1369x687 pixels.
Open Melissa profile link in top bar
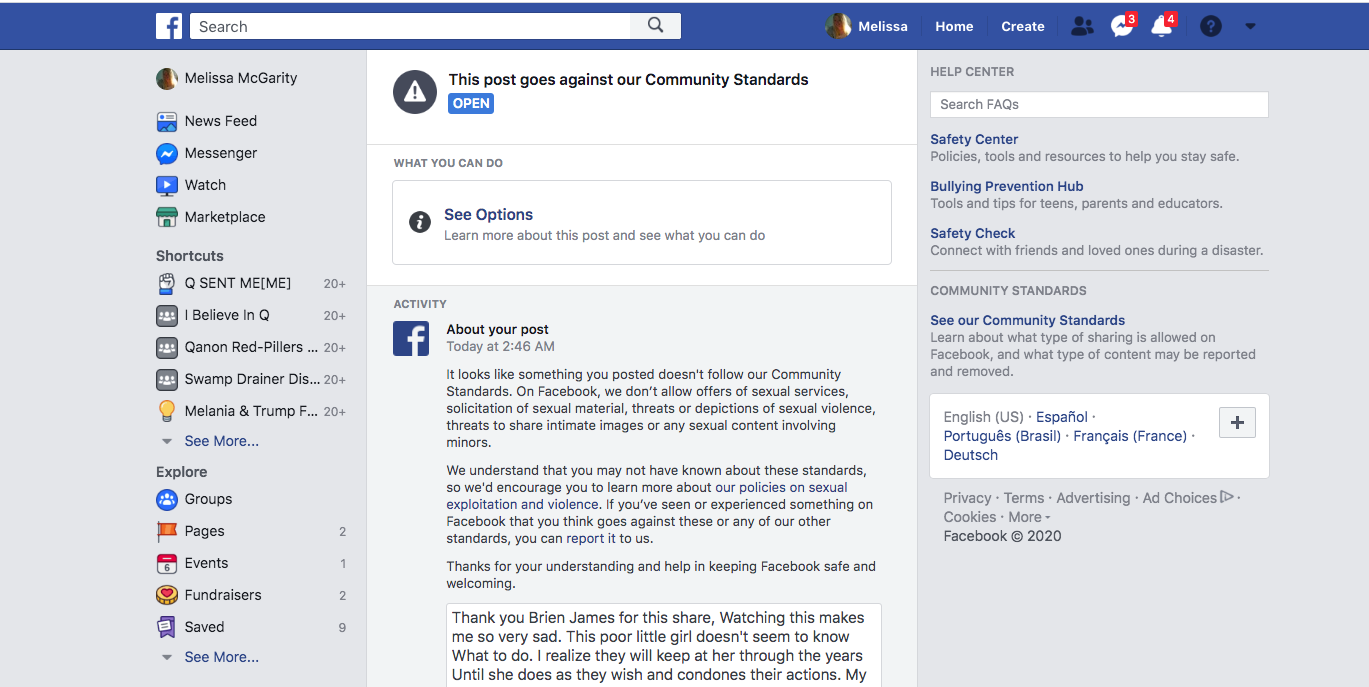(x=883, y=27)
